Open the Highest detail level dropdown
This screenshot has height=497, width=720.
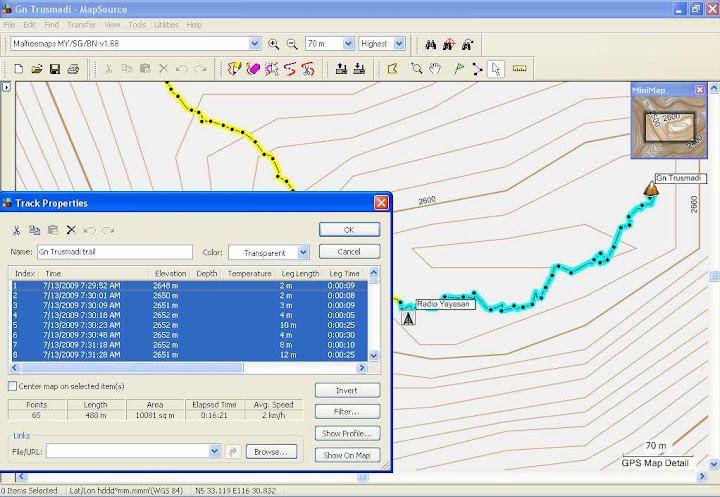click(x=399, y=44)
